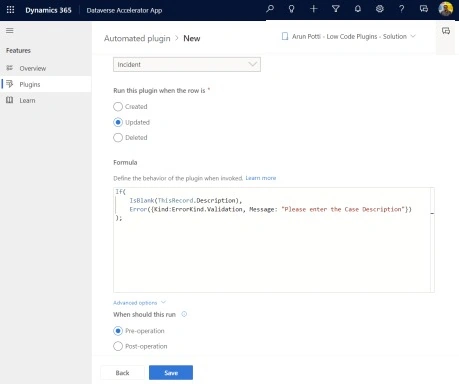The image size is (459, 384).
Task: Click the Learn book icon
Action: 10,100
